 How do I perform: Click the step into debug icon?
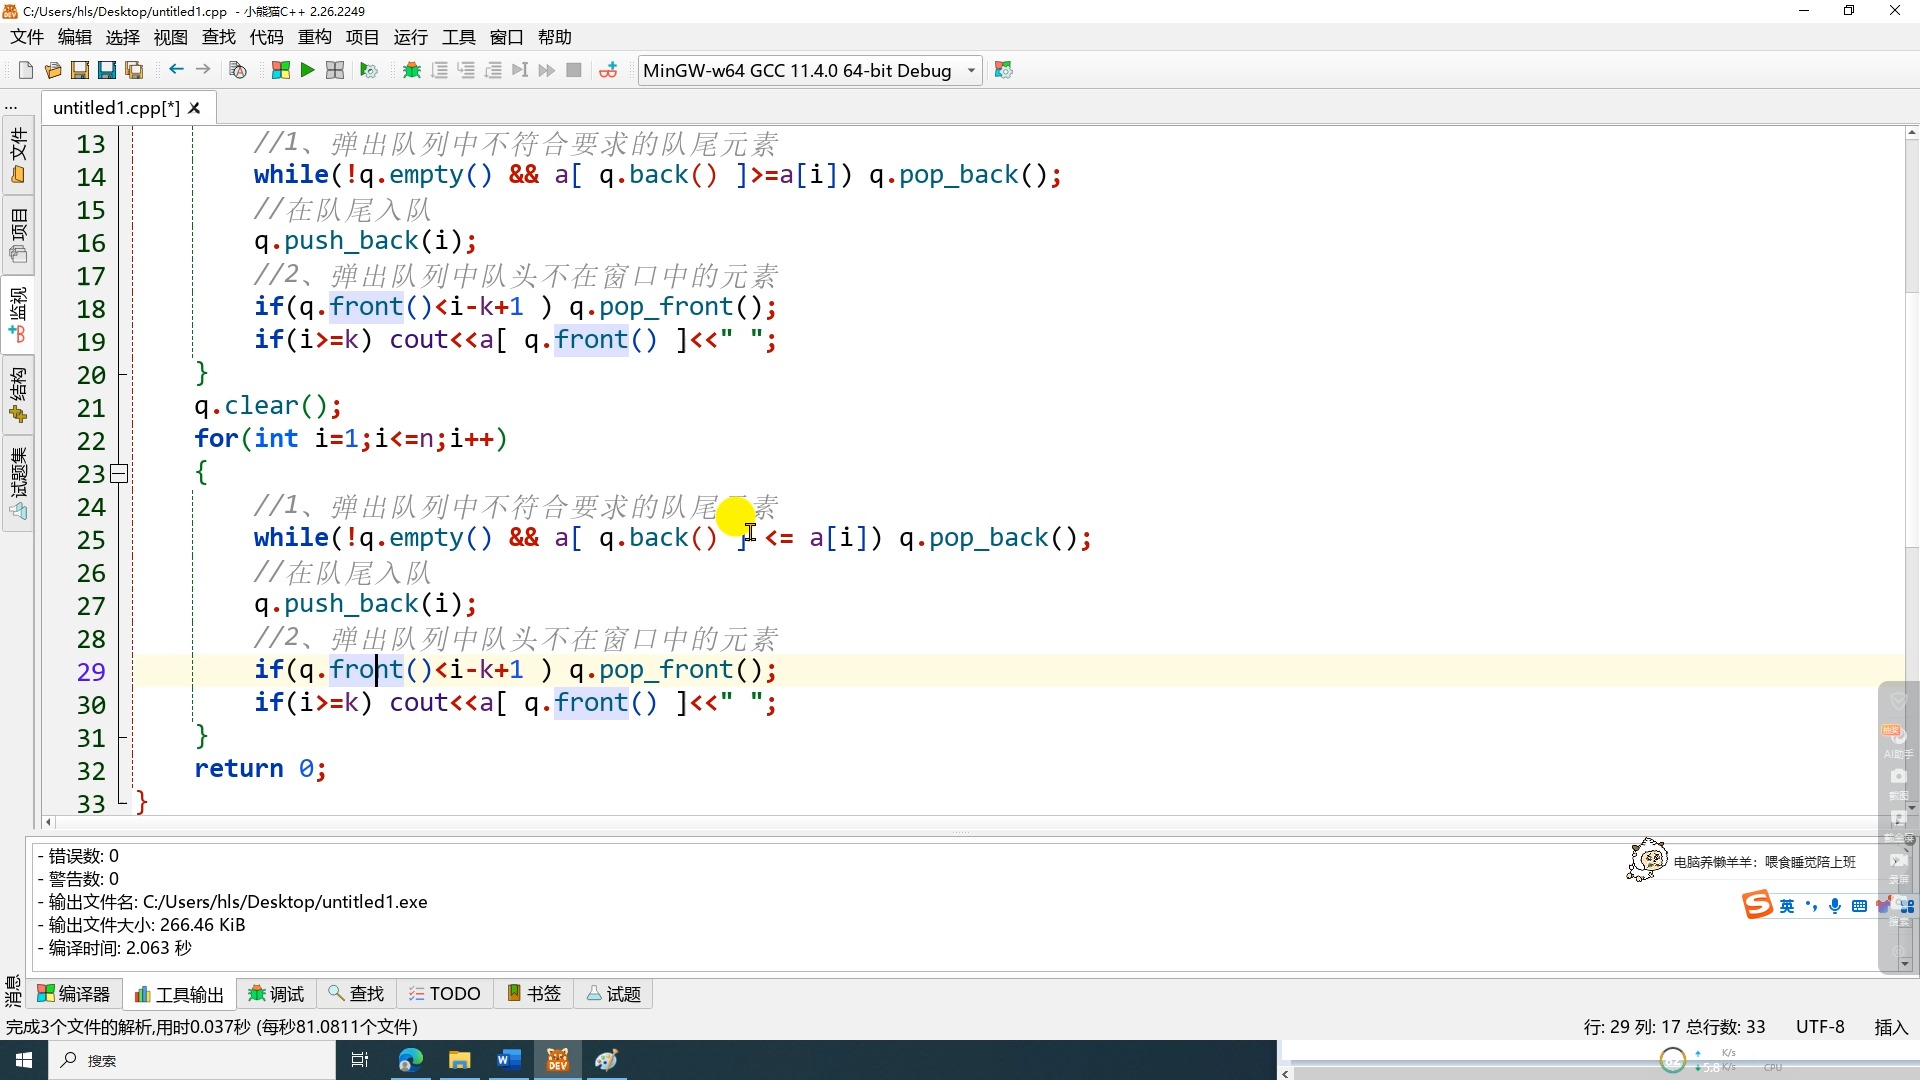(x=466, y=70)
